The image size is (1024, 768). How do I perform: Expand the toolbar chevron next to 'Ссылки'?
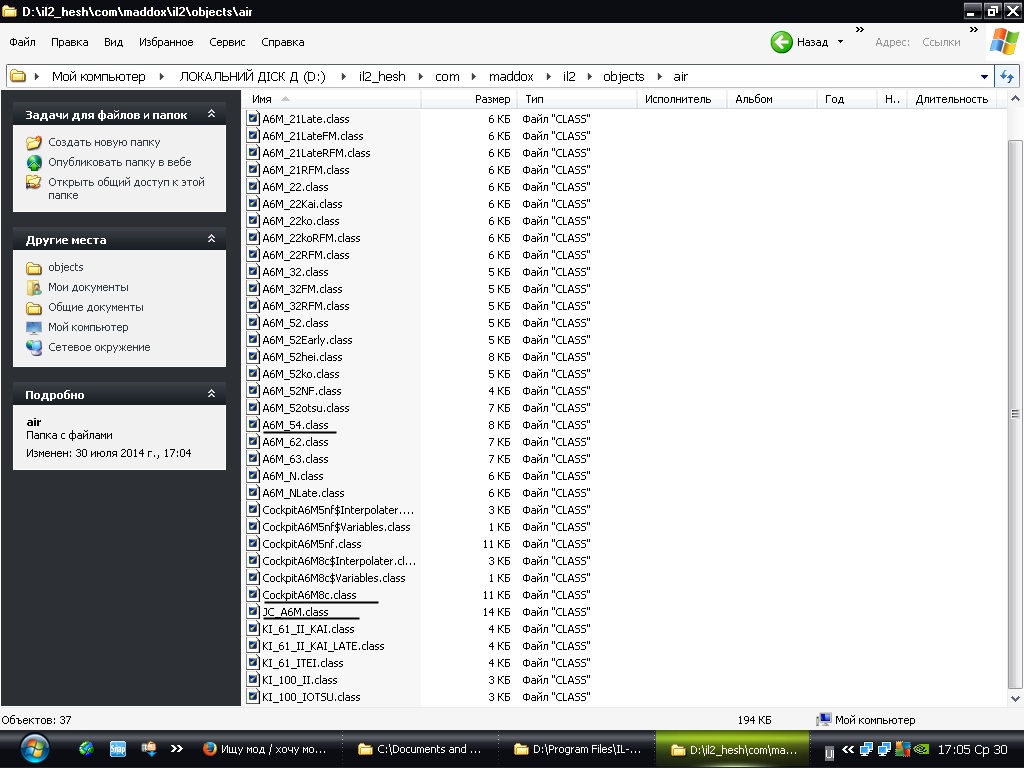(x=974, y=29)
